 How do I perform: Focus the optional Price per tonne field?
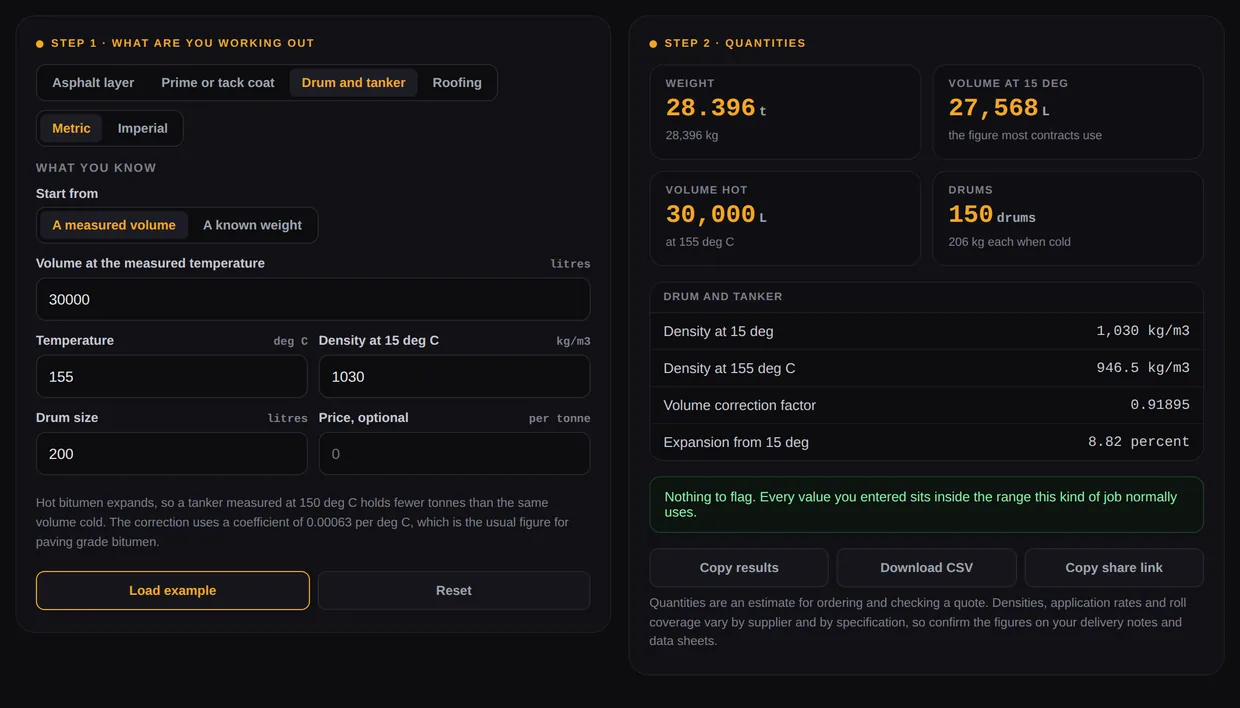click(x=454, y=453)
